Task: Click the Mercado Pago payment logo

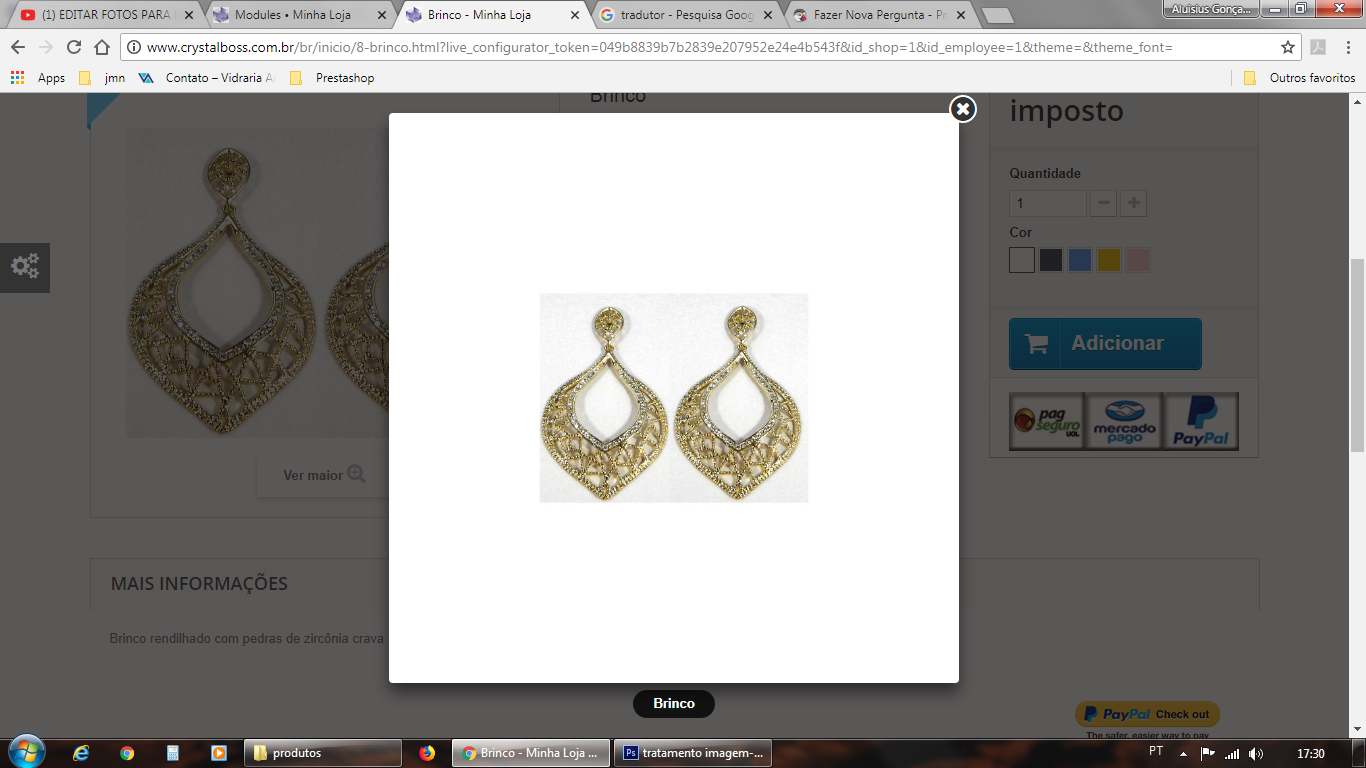Action: click(1124, 421)
